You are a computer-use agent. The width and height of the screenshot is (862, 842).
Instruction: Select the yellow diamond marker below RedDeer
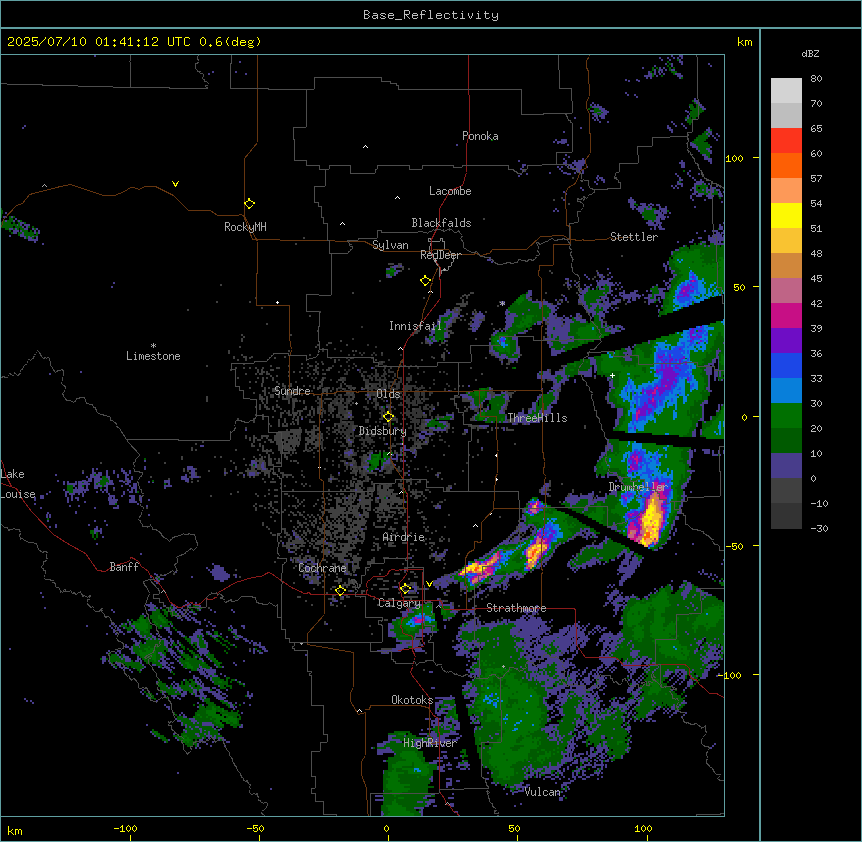pyautogui.click(x=425, y=281)
